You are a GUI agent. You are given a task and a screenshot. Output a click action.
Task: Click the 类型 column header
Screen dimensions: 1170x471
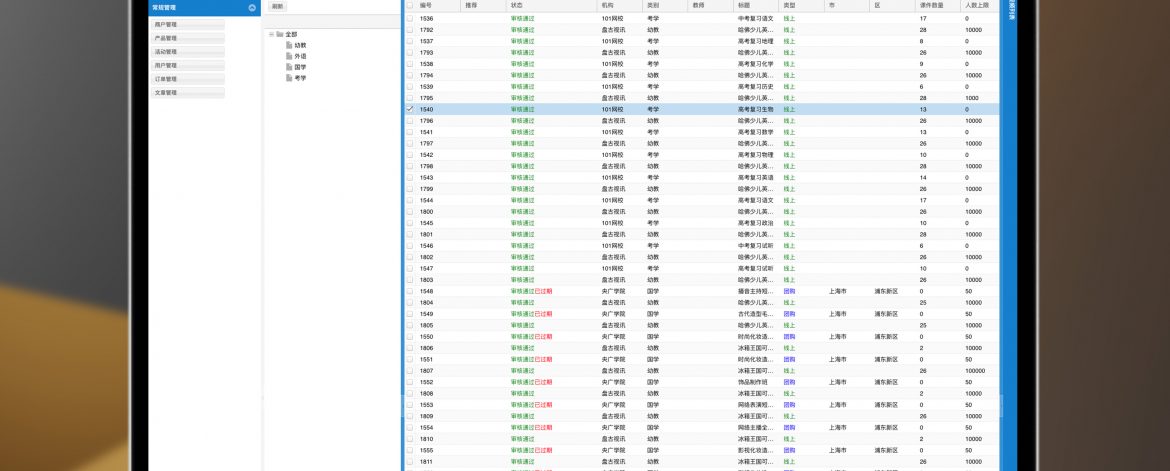(x=801, y=4)
